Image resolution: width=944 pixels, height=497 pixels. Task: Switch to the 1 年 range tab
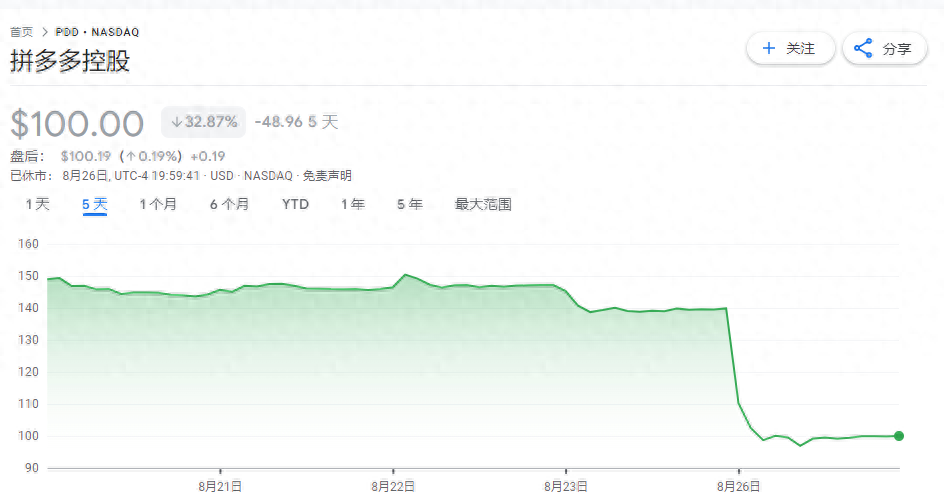[353, 204]
